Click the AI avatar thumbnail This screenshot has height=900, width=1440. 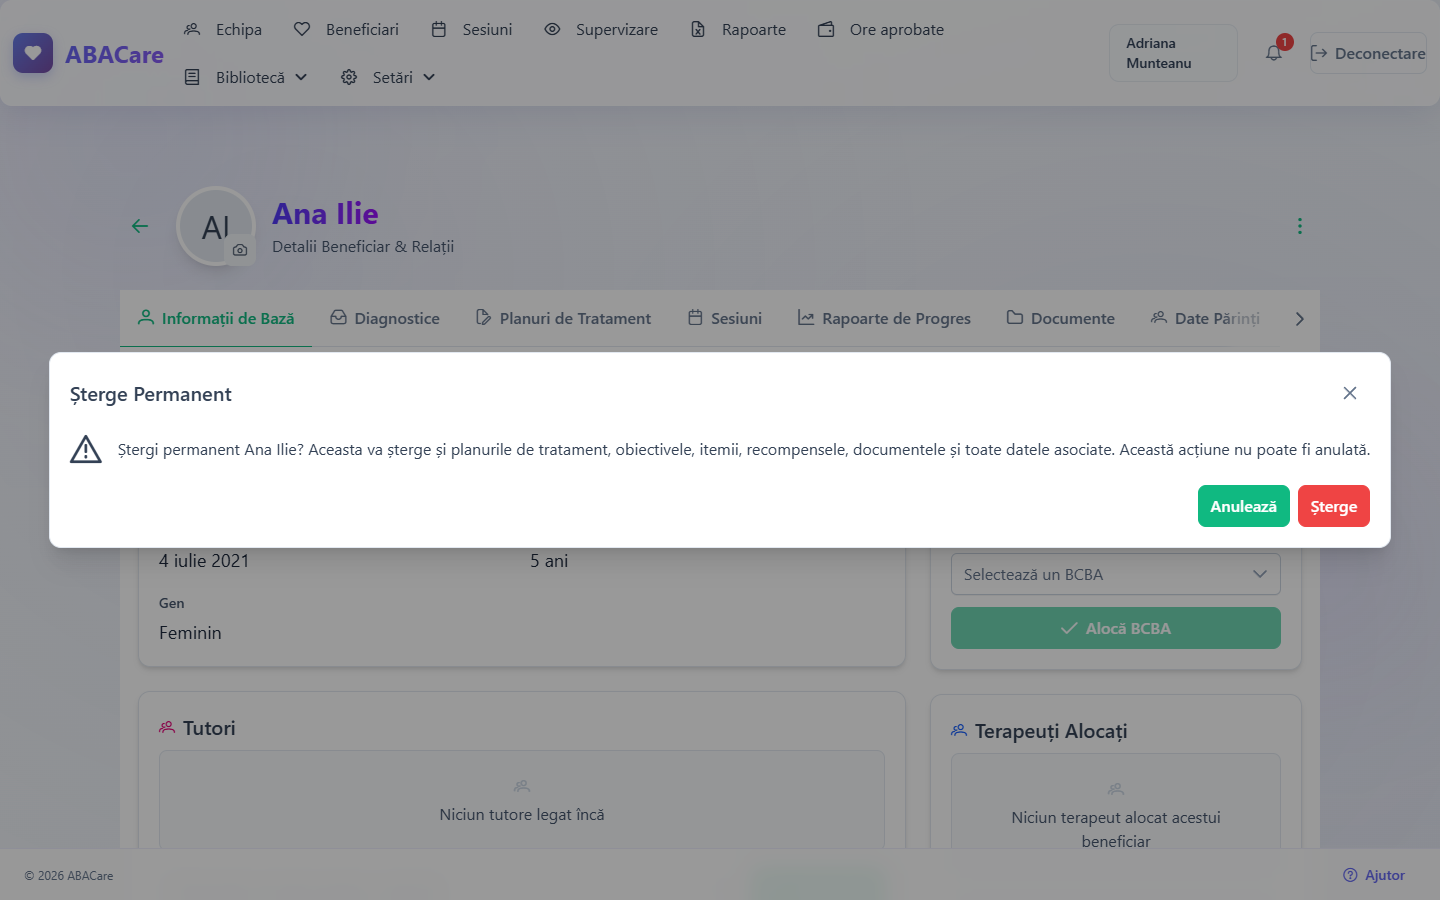216,226
